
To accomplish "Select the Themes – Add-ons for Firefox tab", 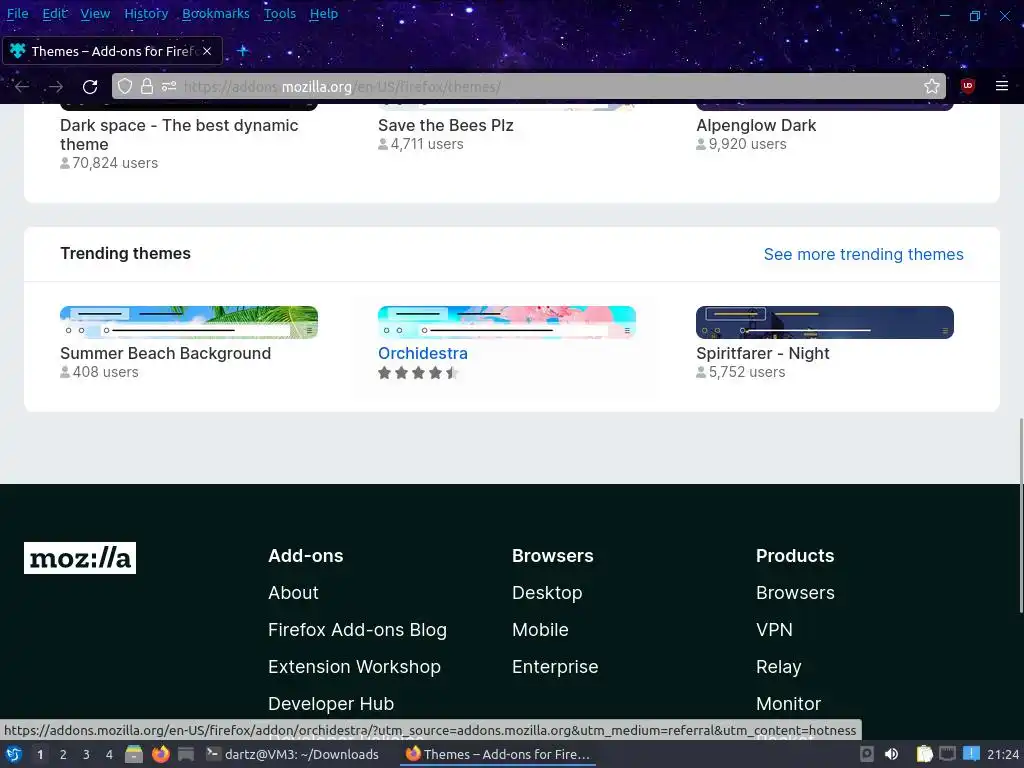I will click(112, 51).
